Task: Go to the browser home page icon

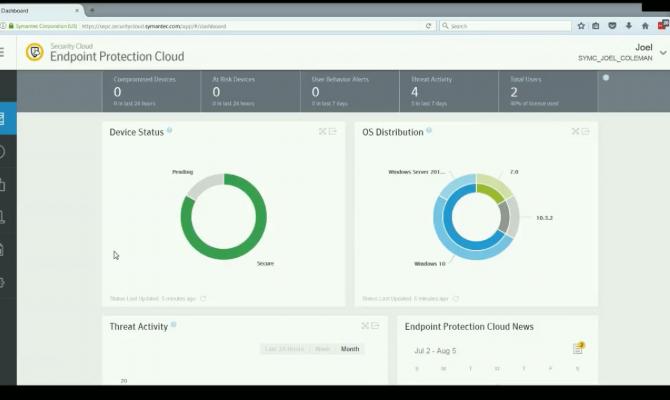Action: tap(645, 26)
